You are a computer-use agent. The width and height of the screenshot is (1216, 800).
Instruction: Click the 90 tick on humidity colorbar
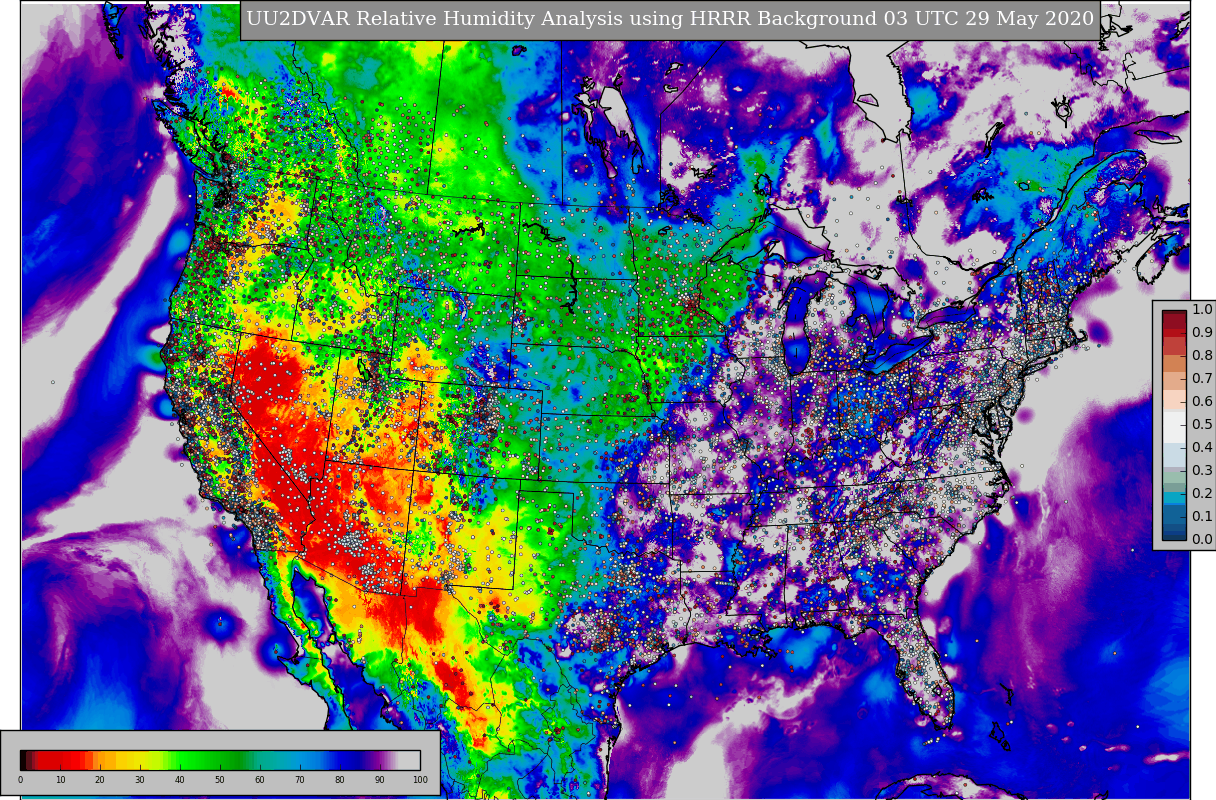[x=380, y=779]
